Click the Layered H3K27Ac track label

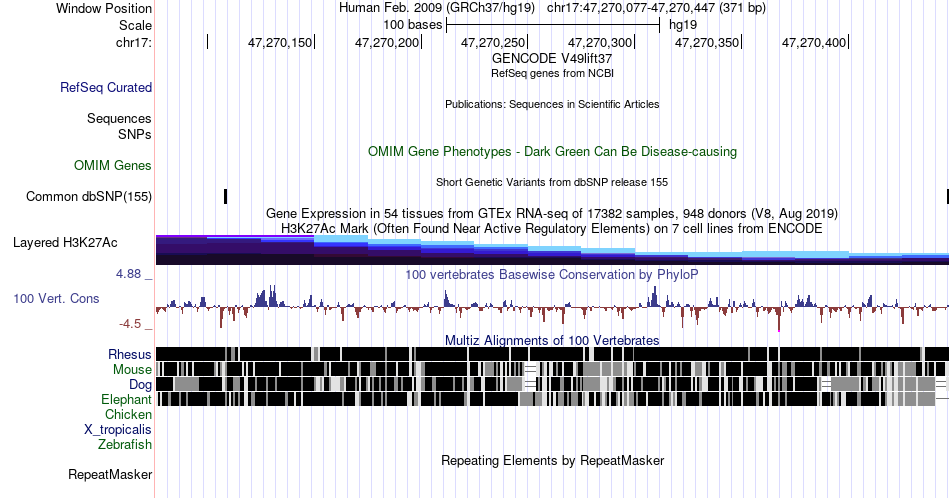click(65, 242)
